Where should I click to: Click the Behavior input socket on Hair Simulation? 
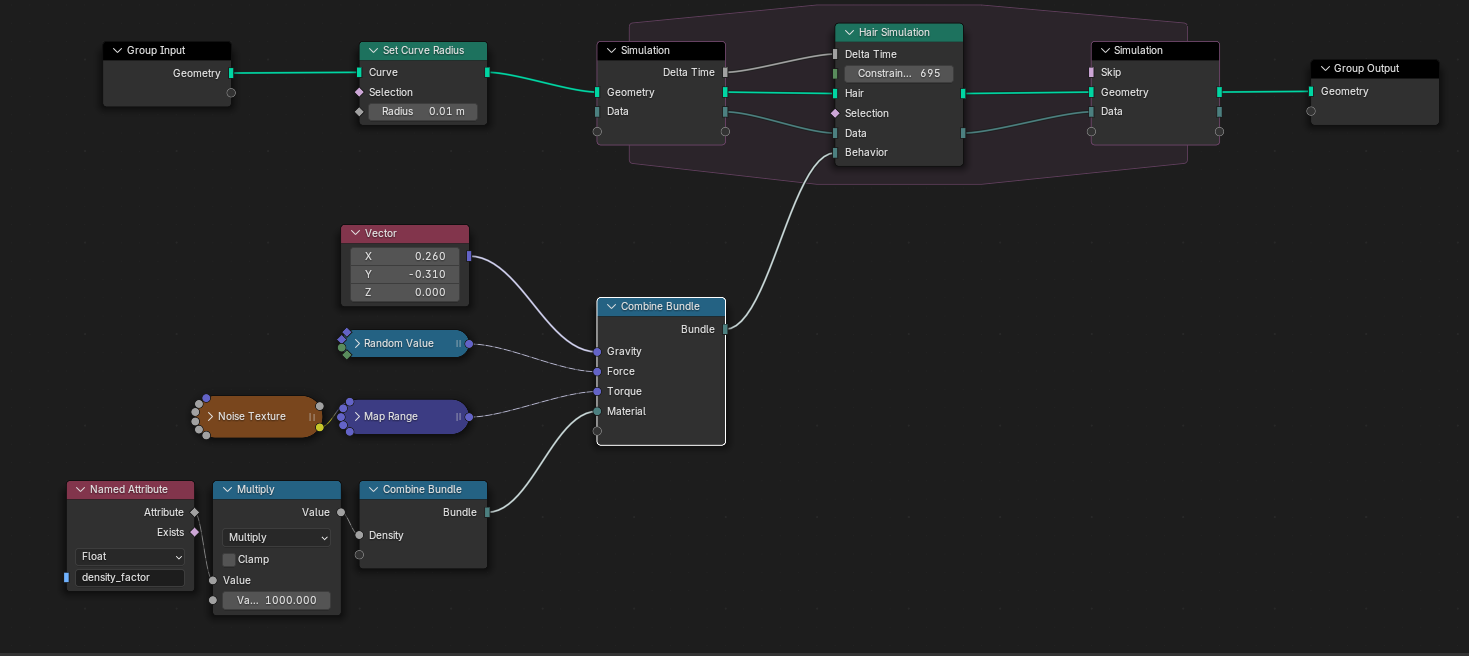pos(835,152)
